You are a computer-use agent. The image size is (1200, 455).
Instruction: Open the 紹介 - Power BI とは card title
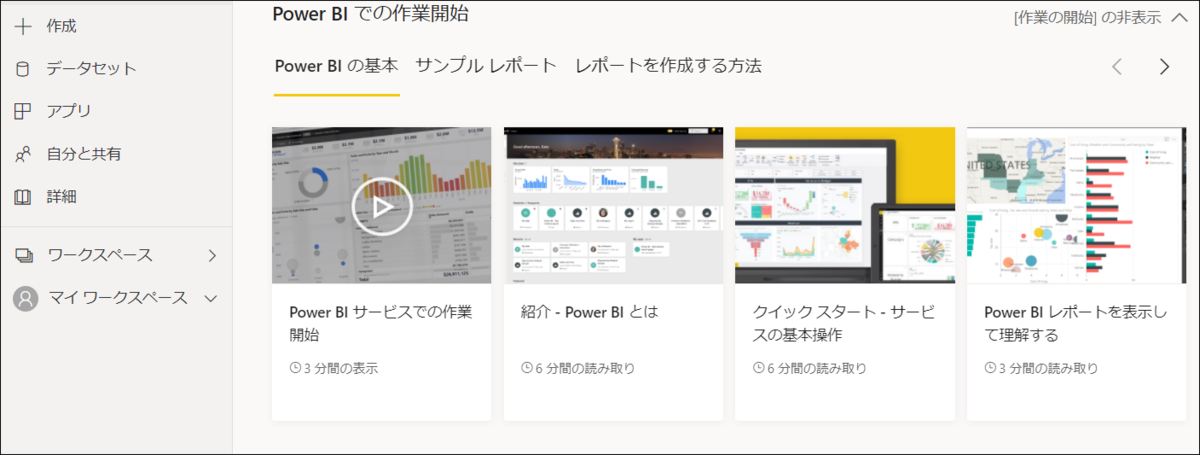(x=590, y=311)
